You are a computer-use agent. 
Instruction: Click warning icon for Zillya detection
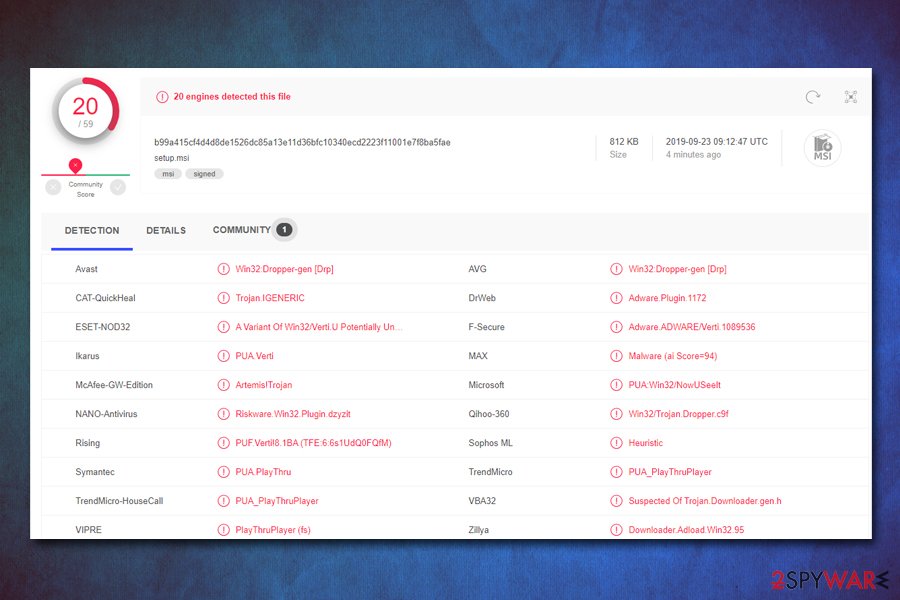click(616, 530)
